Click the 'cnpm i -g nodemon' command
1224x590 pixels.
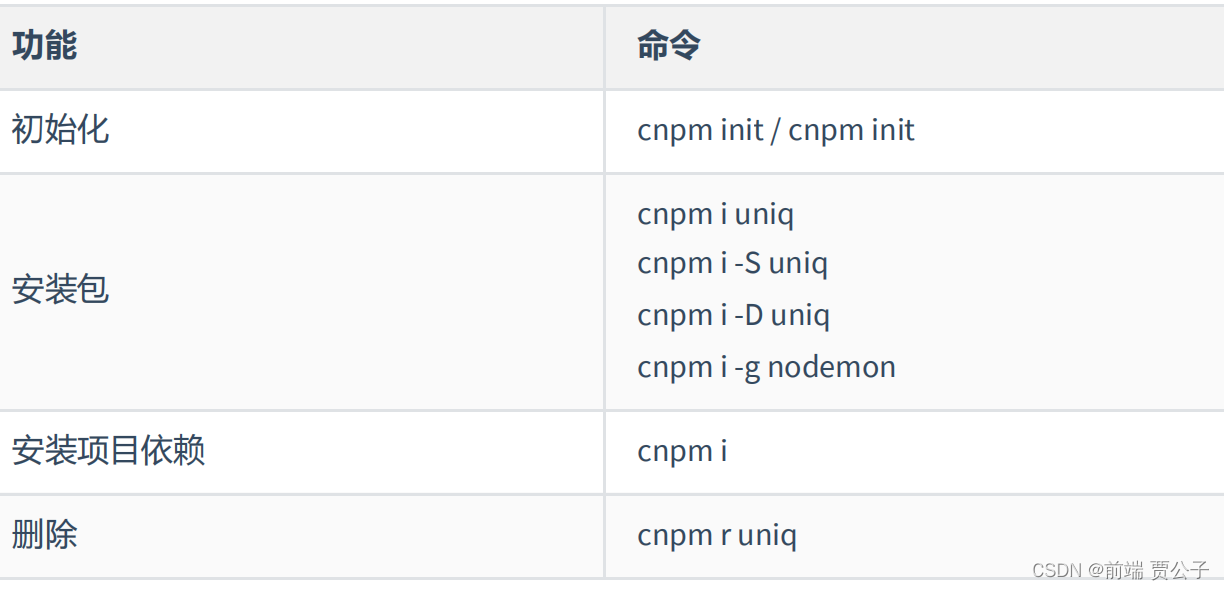point(767,367)
